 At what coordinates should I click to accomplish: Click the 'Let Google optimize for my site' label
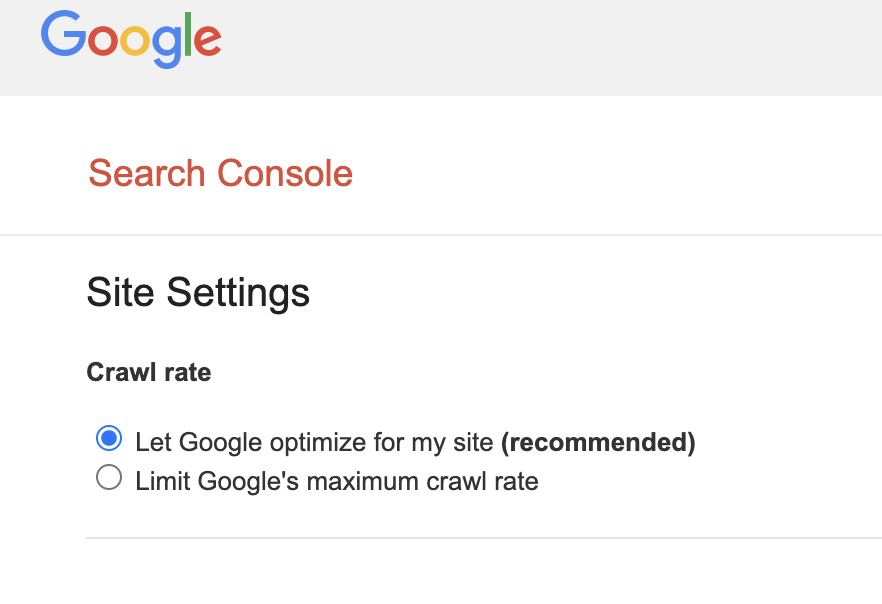(314, 443)
